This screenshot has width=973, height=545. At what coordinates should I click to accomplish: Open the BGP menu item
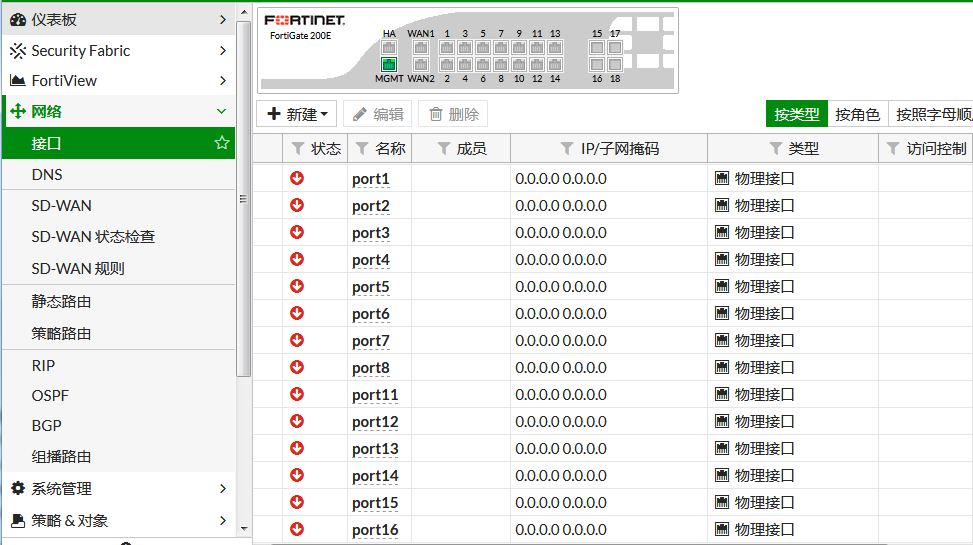point(119,426)
